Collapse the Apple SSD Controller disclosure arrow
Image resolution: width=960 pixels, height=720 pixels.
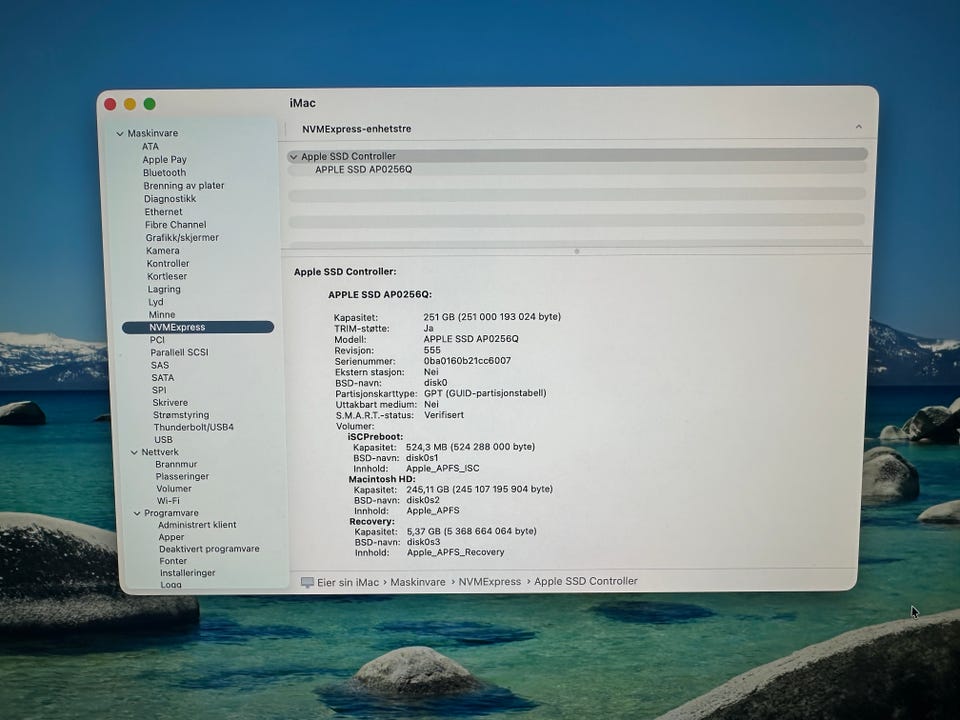[x=293, y=157]
